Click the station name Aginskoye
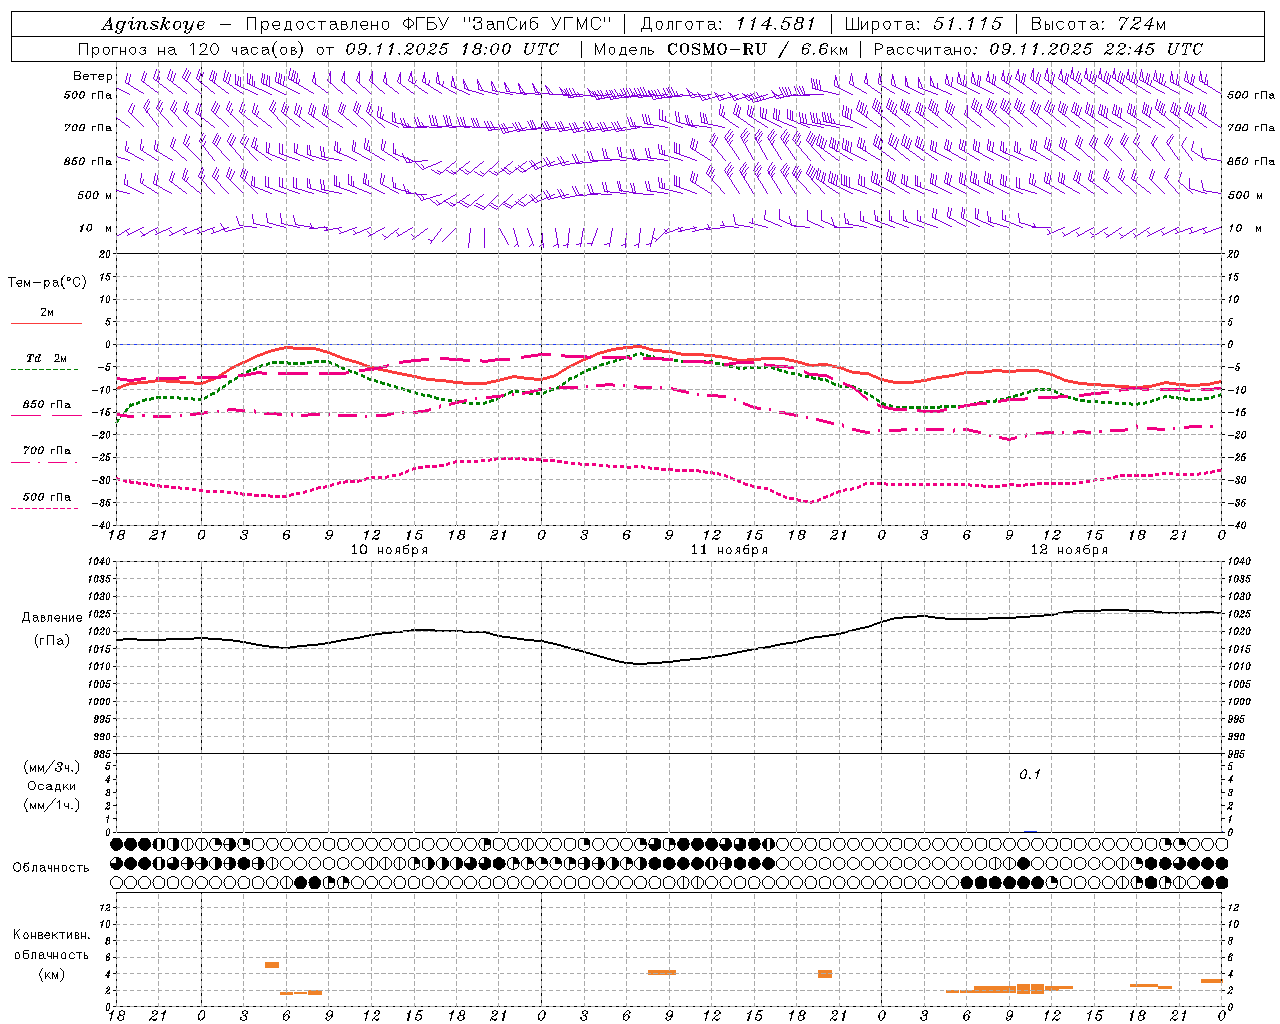Image resolution: width=1280 pixels, height=1024 pixels. tap(153, 24)
